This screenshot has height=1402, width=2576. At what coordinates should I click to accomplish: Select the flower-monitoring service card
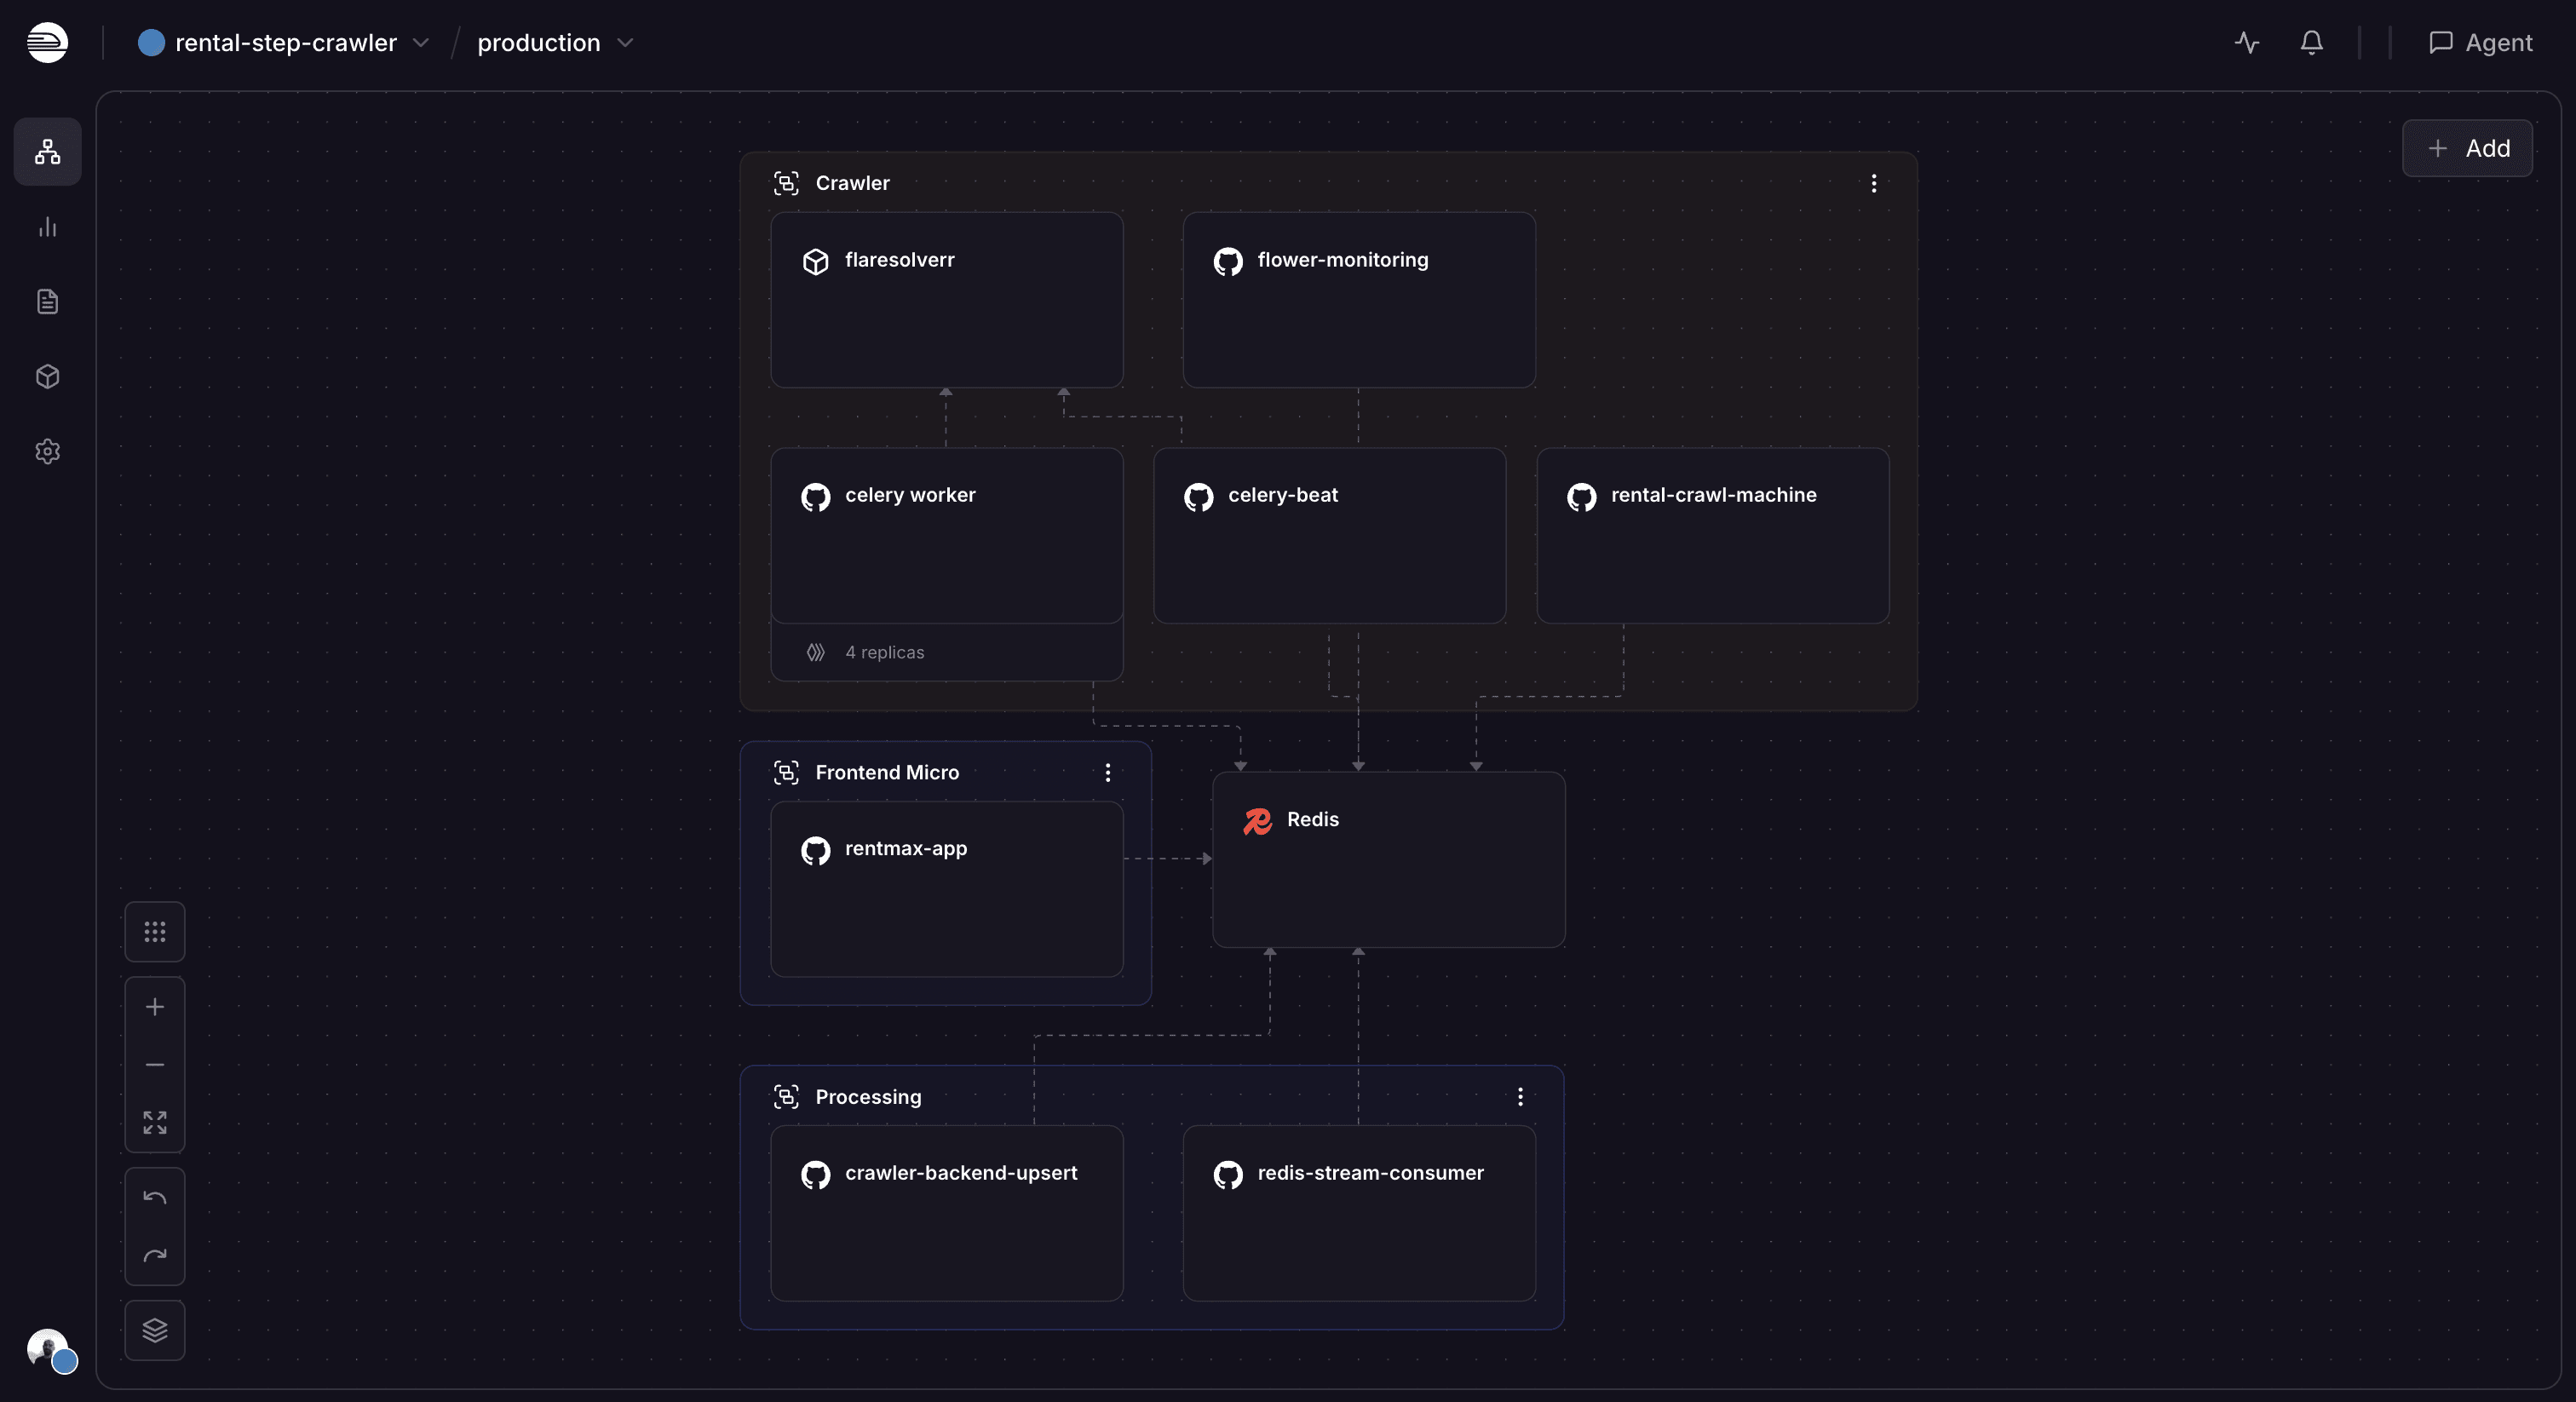point(1359,300)
